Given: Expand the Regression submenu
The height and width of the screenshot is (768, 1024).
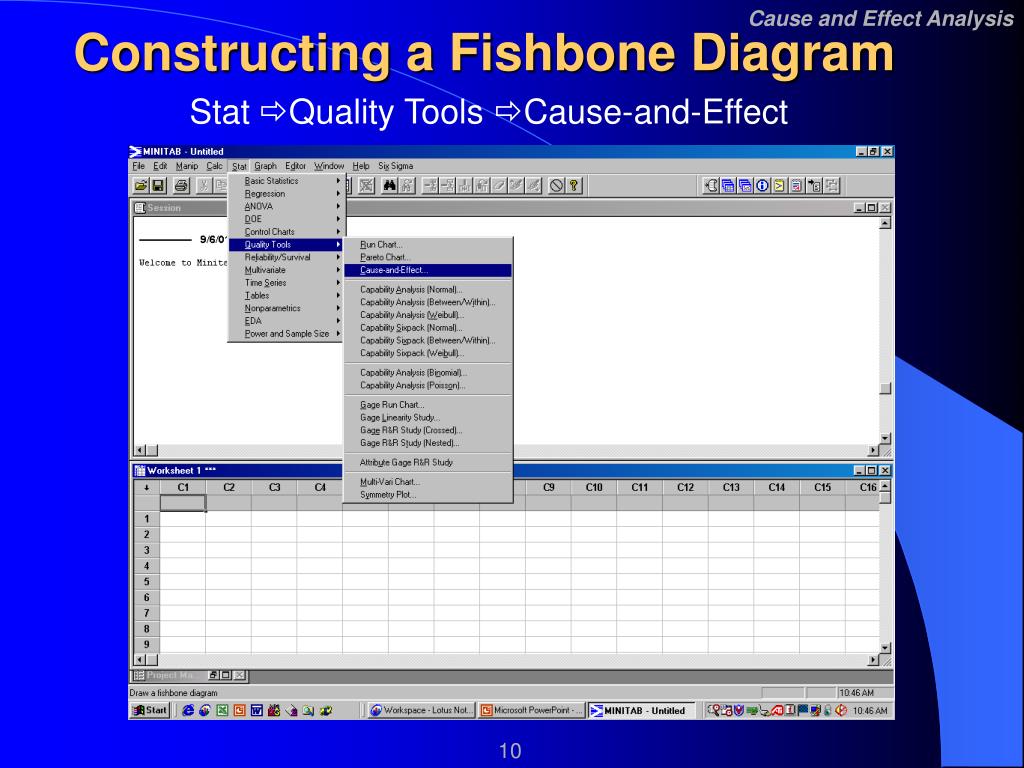Looking at the screenshot, I should pyautogui.click(x=286, y=194).
